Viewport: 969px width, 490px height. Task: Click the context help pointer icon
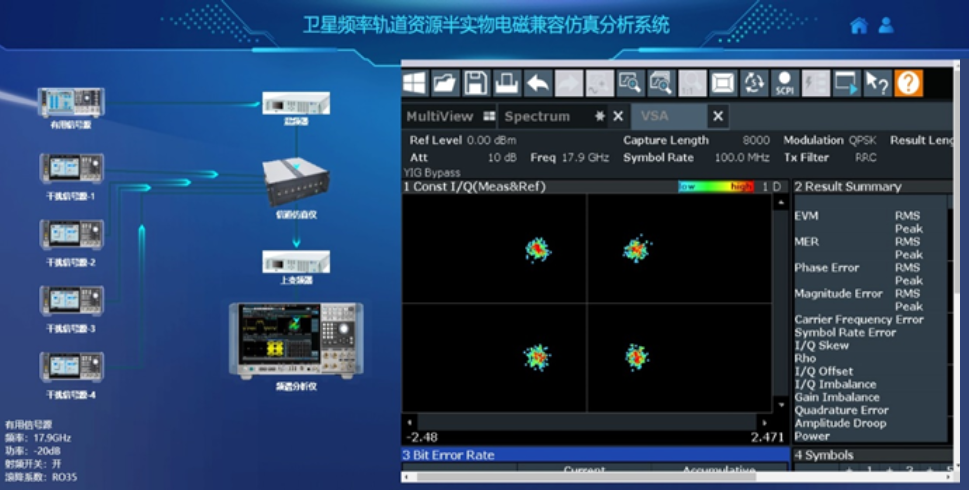click(x=877, y=82)
